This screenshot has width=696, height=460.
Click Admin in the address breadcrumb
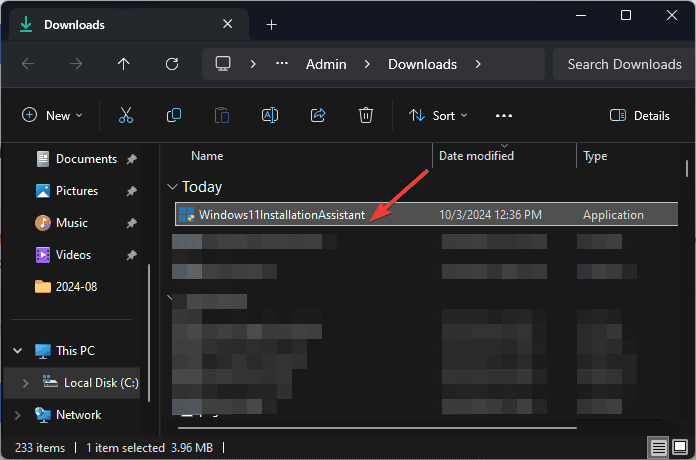326,64
